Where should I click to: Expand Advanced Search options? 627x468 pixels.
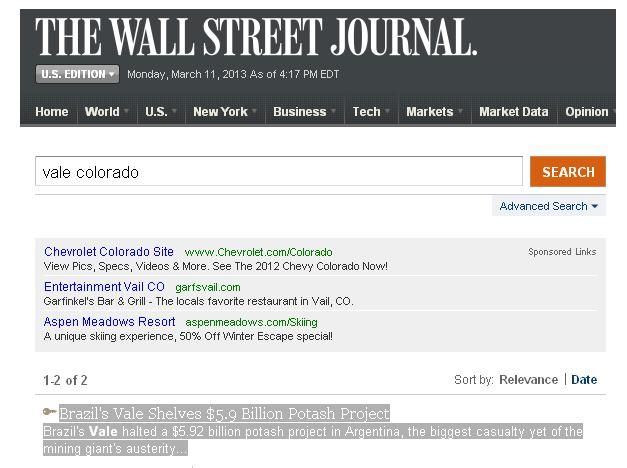[549, 206]
